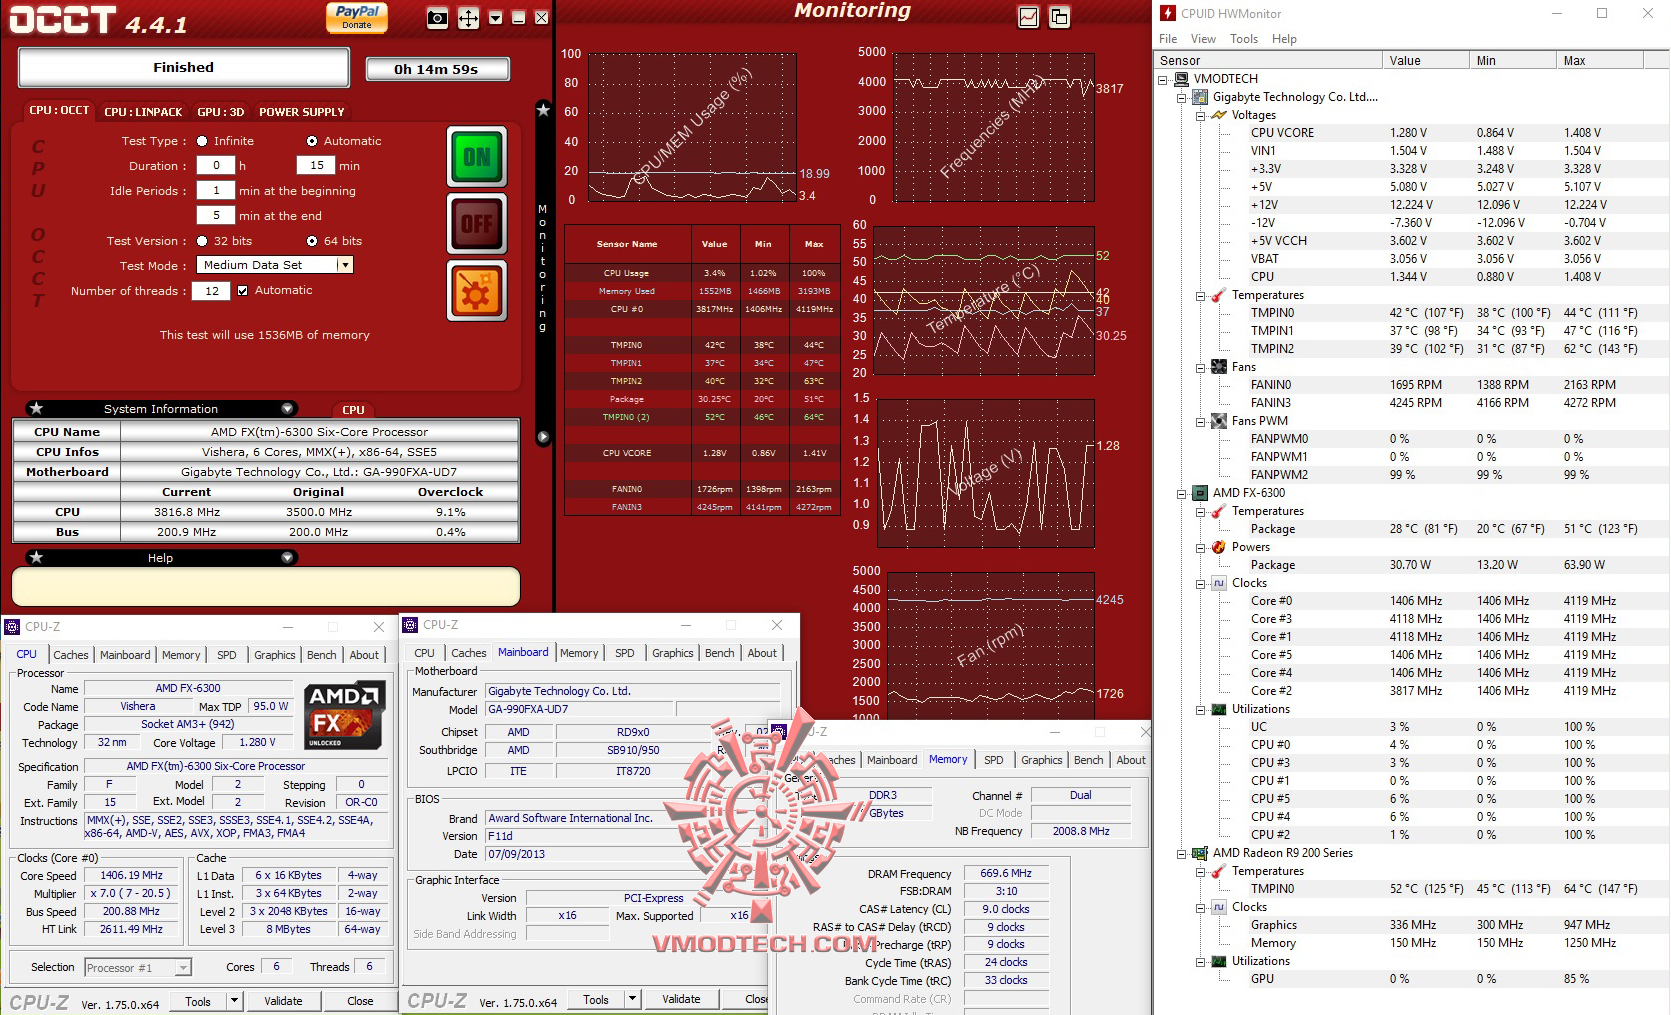Click the fan icon next to Fans
The image size is (1671, 1015).
(x=1219, y=367)
